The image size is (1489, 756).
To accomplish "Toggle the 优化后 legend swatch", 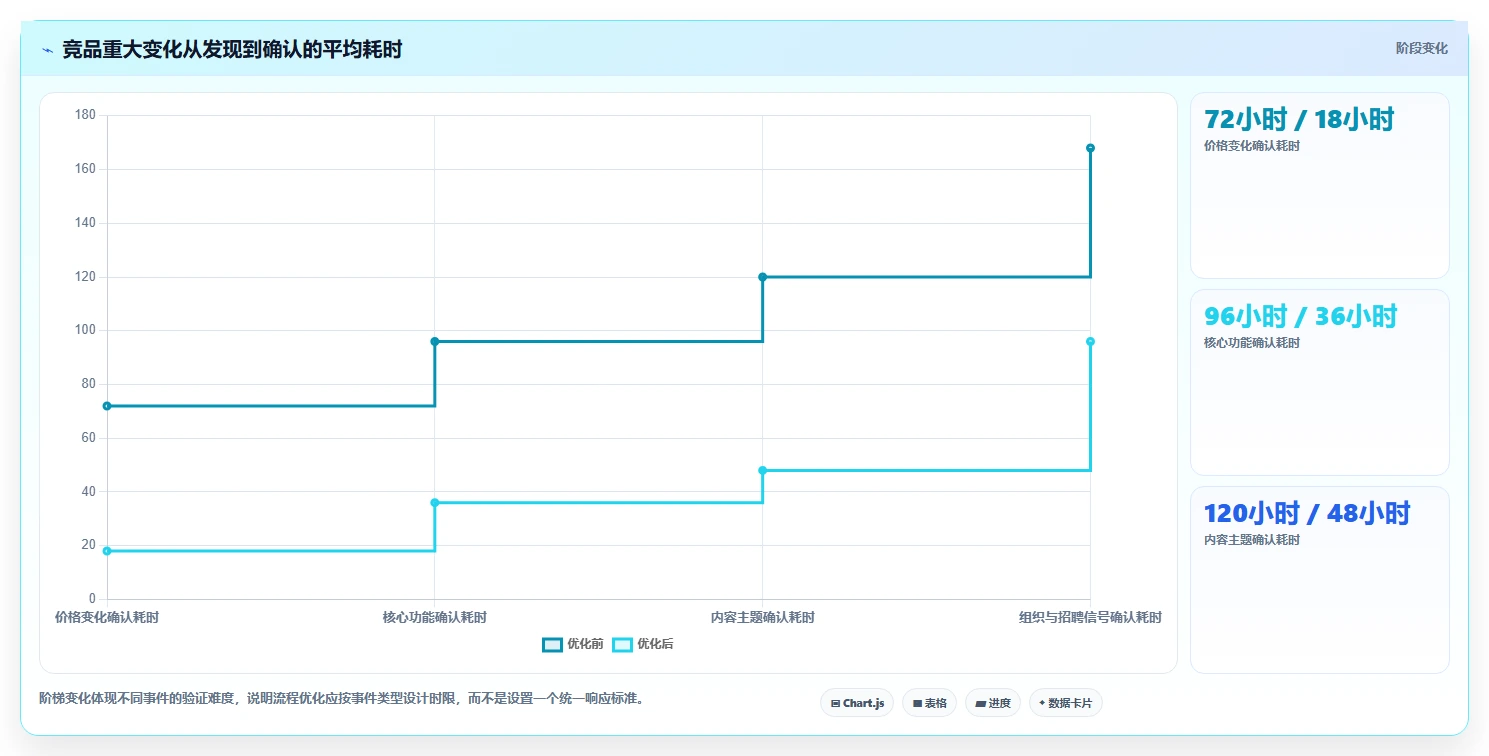I will click(622, 644).
